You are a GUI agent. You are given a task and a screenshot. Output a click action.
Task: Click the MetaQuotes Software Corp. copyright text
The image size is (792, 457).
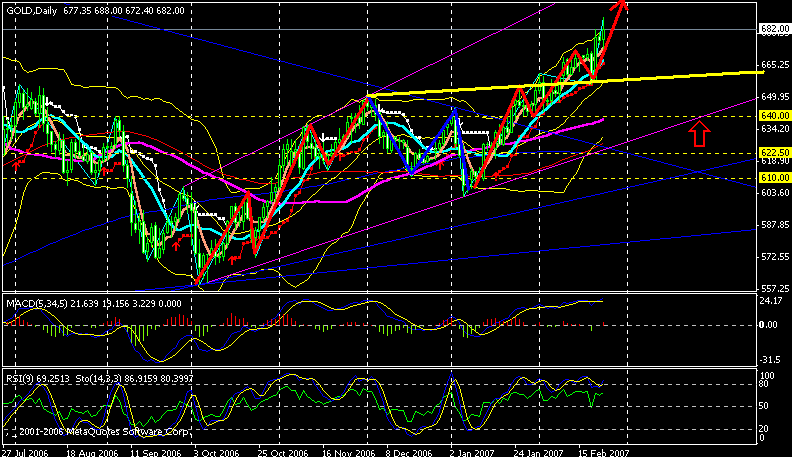pyautogui.click(x=76, y=431)
